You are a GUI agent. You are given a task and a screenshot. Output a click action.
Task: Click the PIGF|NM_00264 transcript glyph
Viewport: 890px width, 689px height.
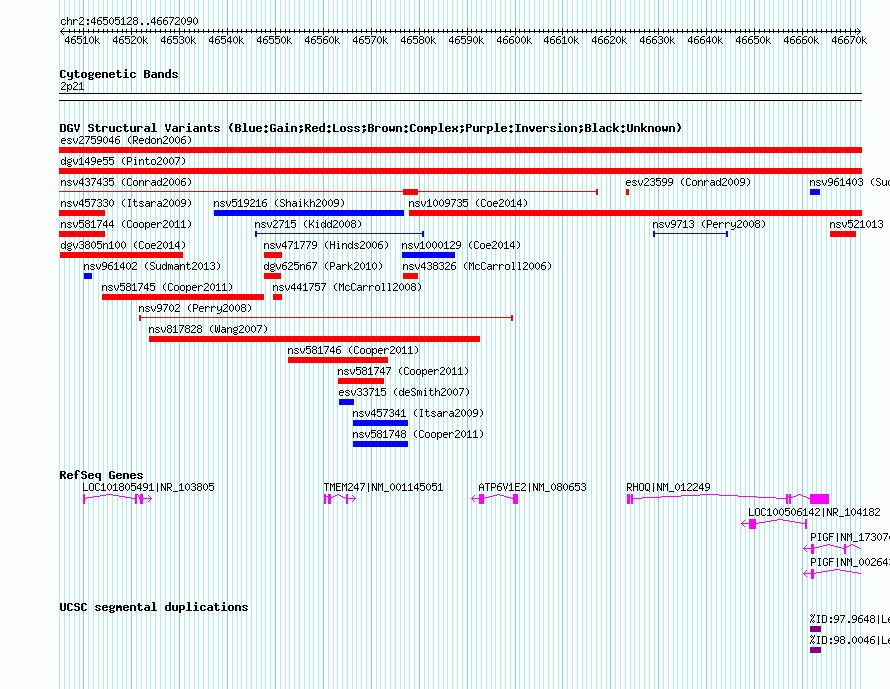(x=832, y=573)
